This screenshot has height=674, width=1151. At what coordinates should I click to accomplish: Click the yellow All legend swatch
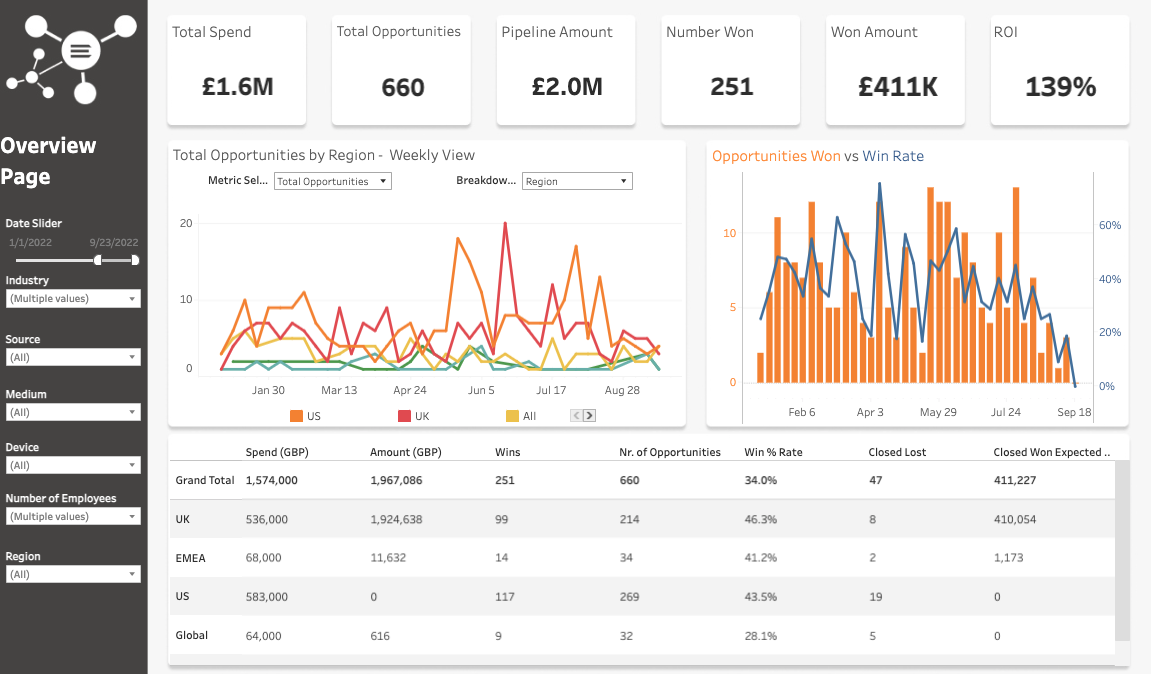click(512, 415)
